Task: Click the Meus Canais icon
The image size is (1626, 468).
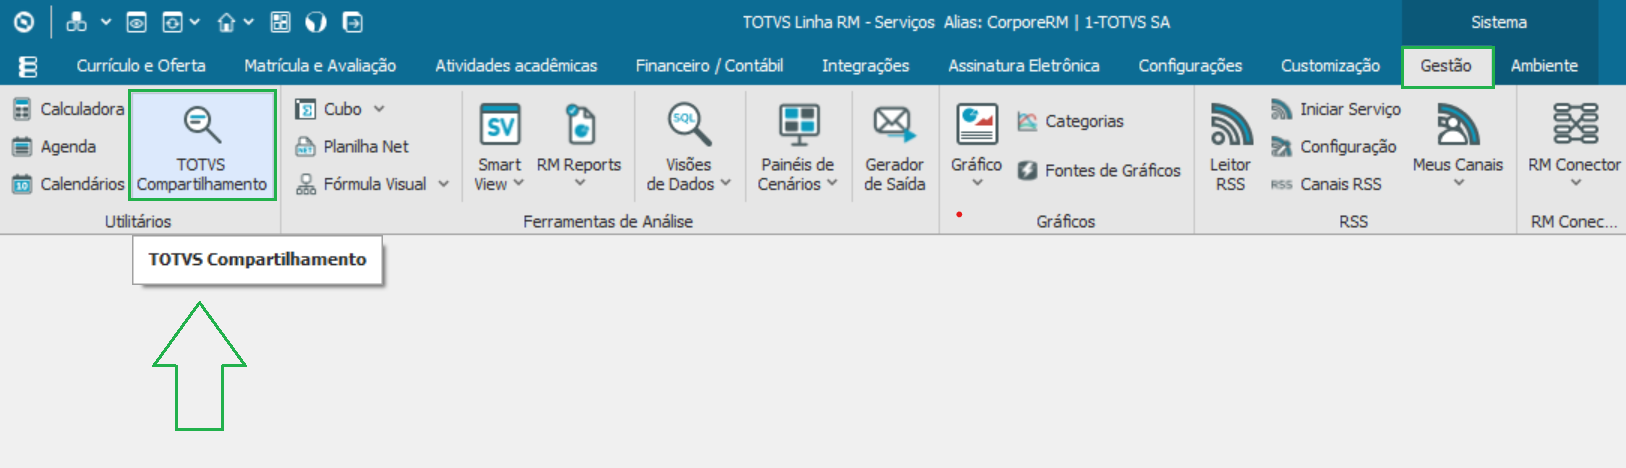Action: [1458, 125]
